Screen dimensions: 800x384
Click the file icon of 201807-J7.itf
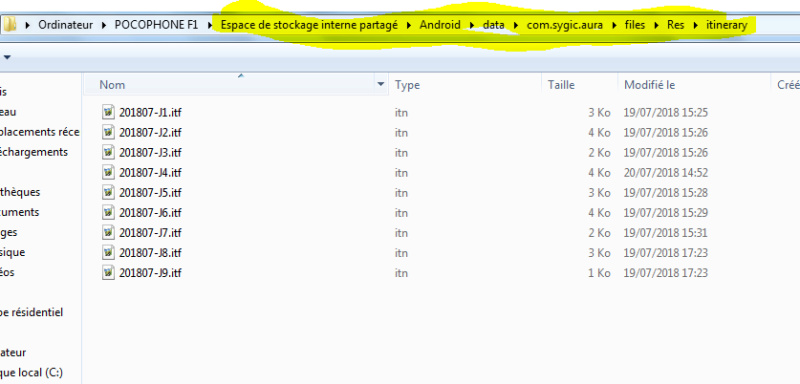coord(108,233)
